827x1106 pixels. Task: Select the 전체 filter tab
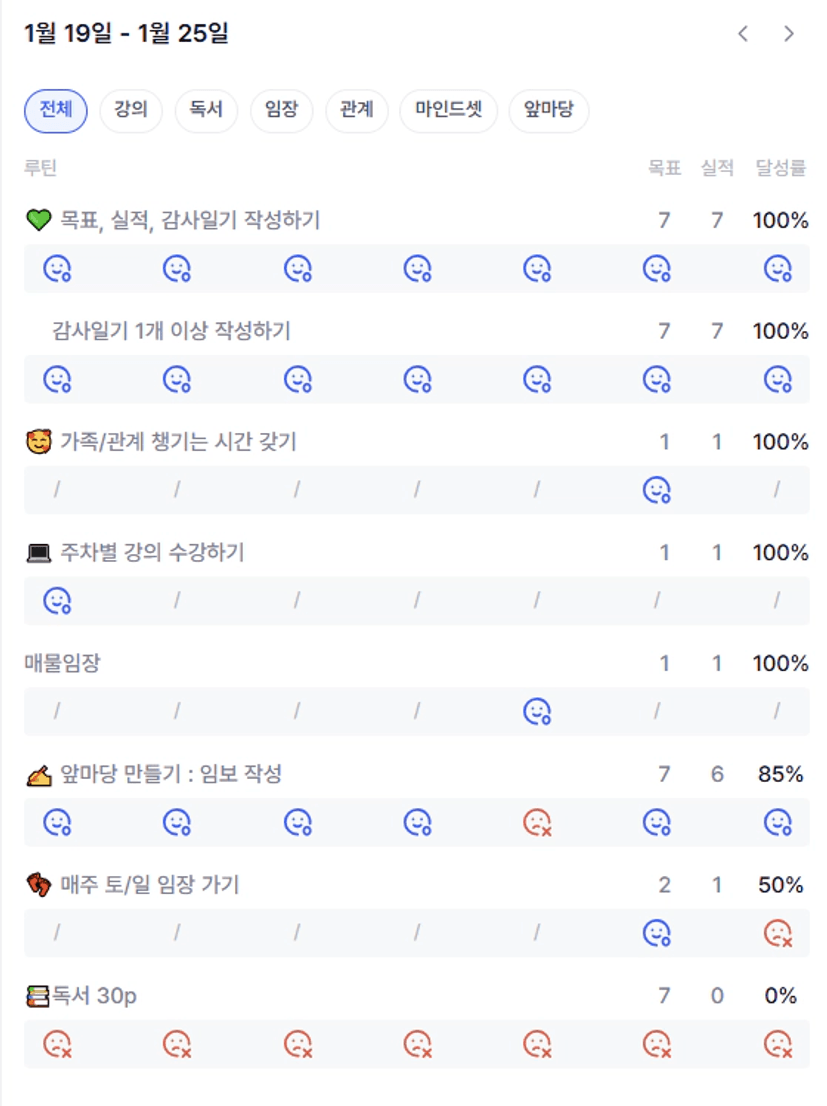click(x=56, y=110)
